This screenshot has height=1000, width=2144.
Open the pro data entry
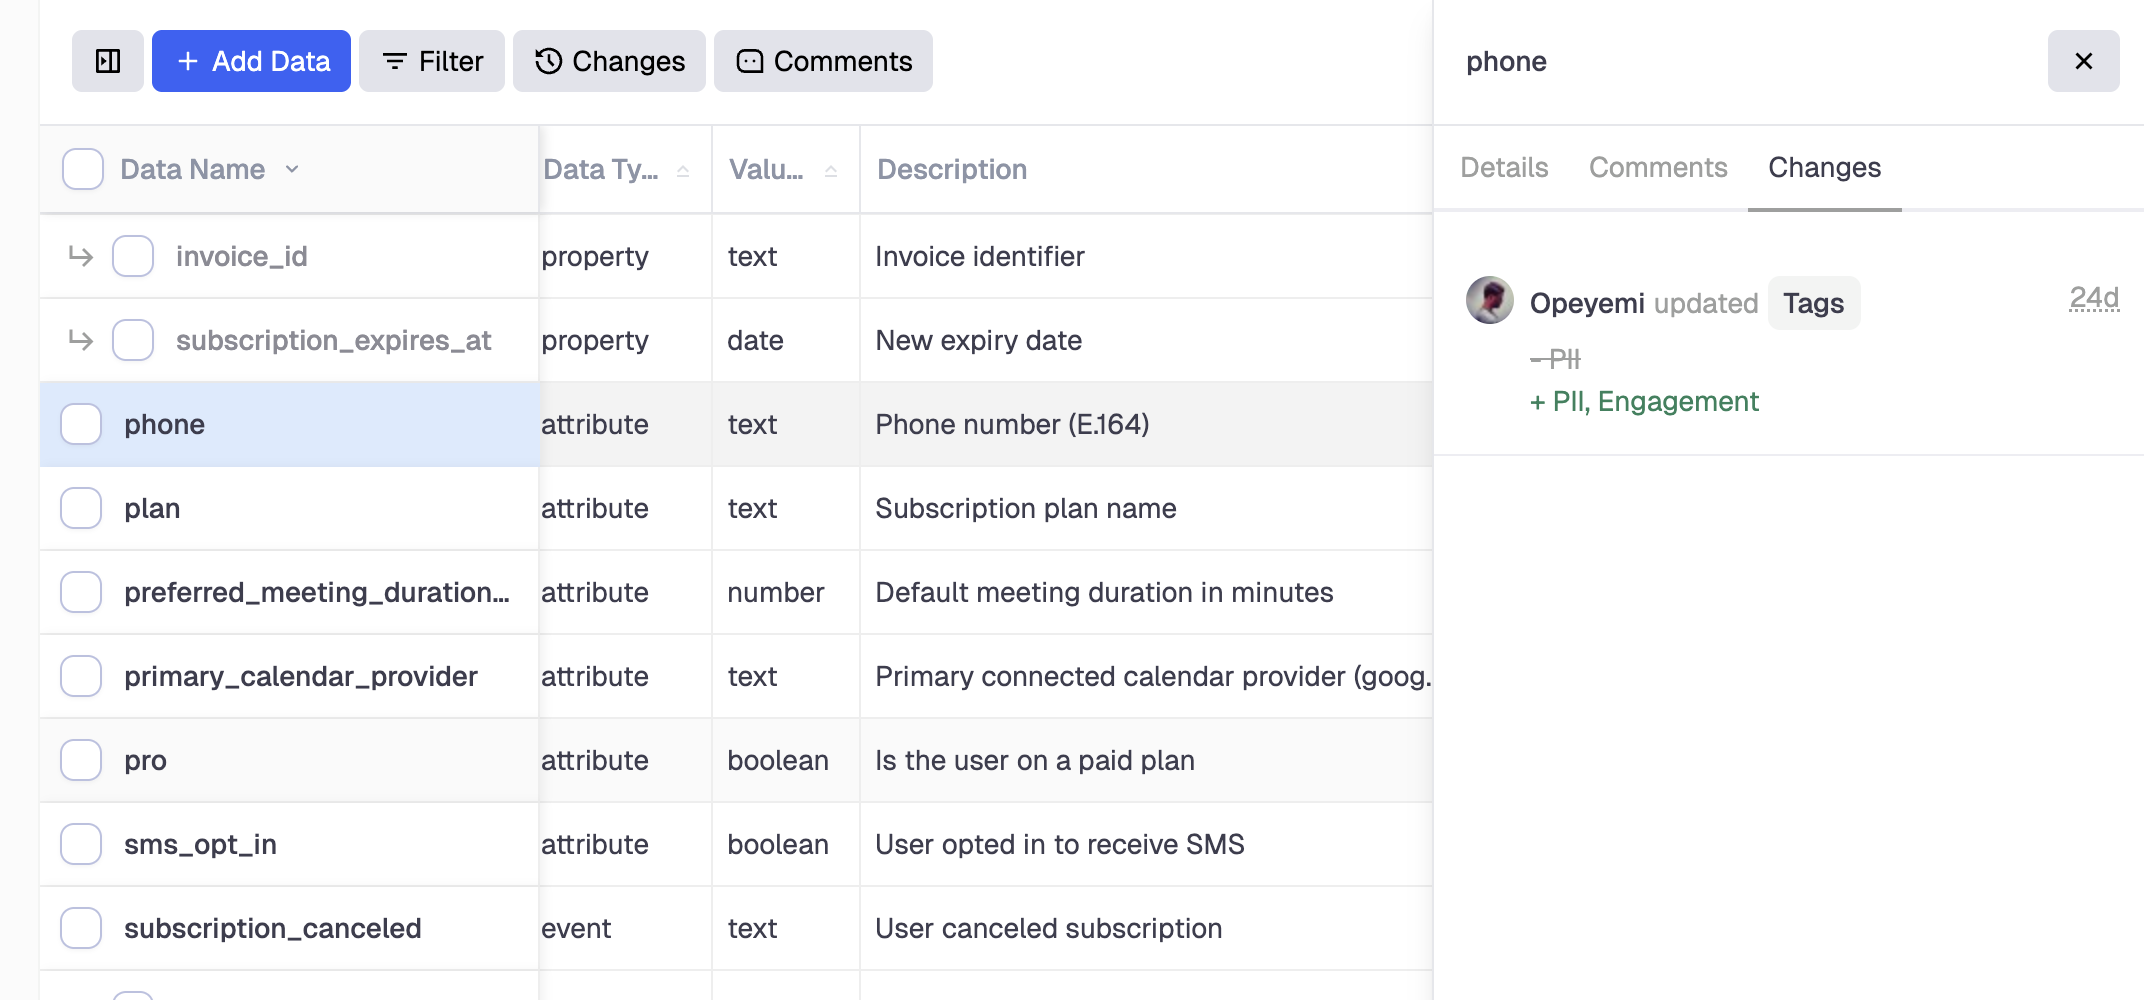click(146, 760)
